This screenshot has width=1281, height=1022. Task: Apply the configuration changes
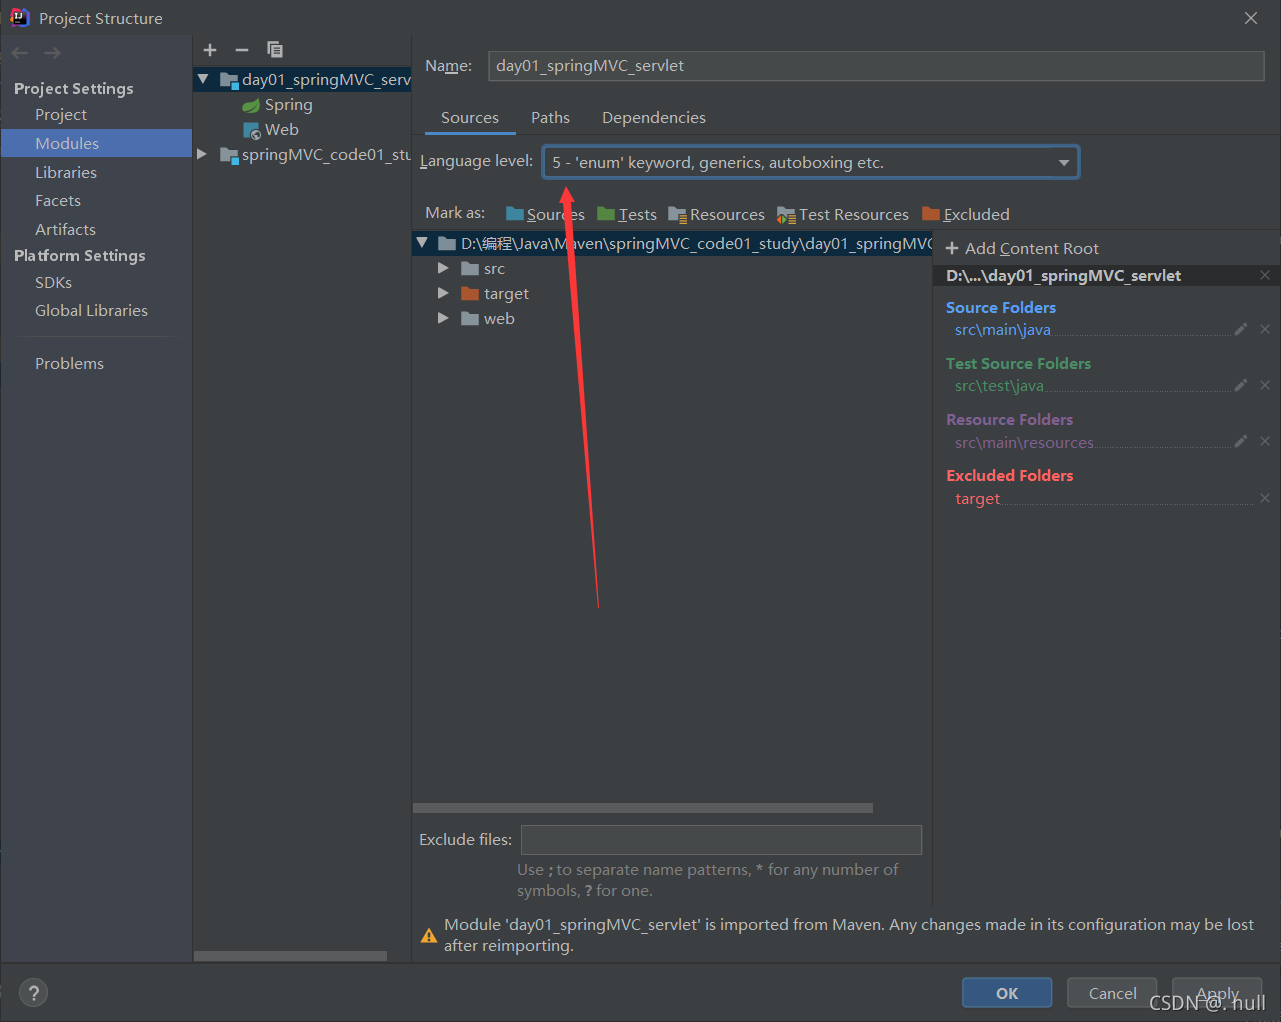(x=1216, y=992)
